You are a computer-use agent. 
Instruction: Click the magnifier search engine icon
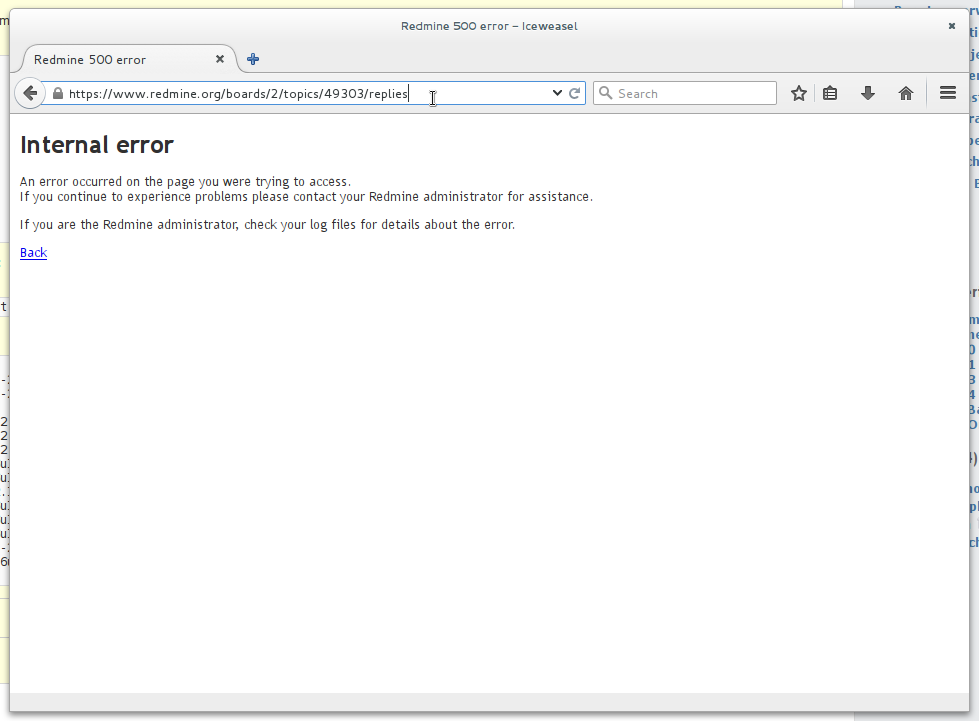point(605,93)
